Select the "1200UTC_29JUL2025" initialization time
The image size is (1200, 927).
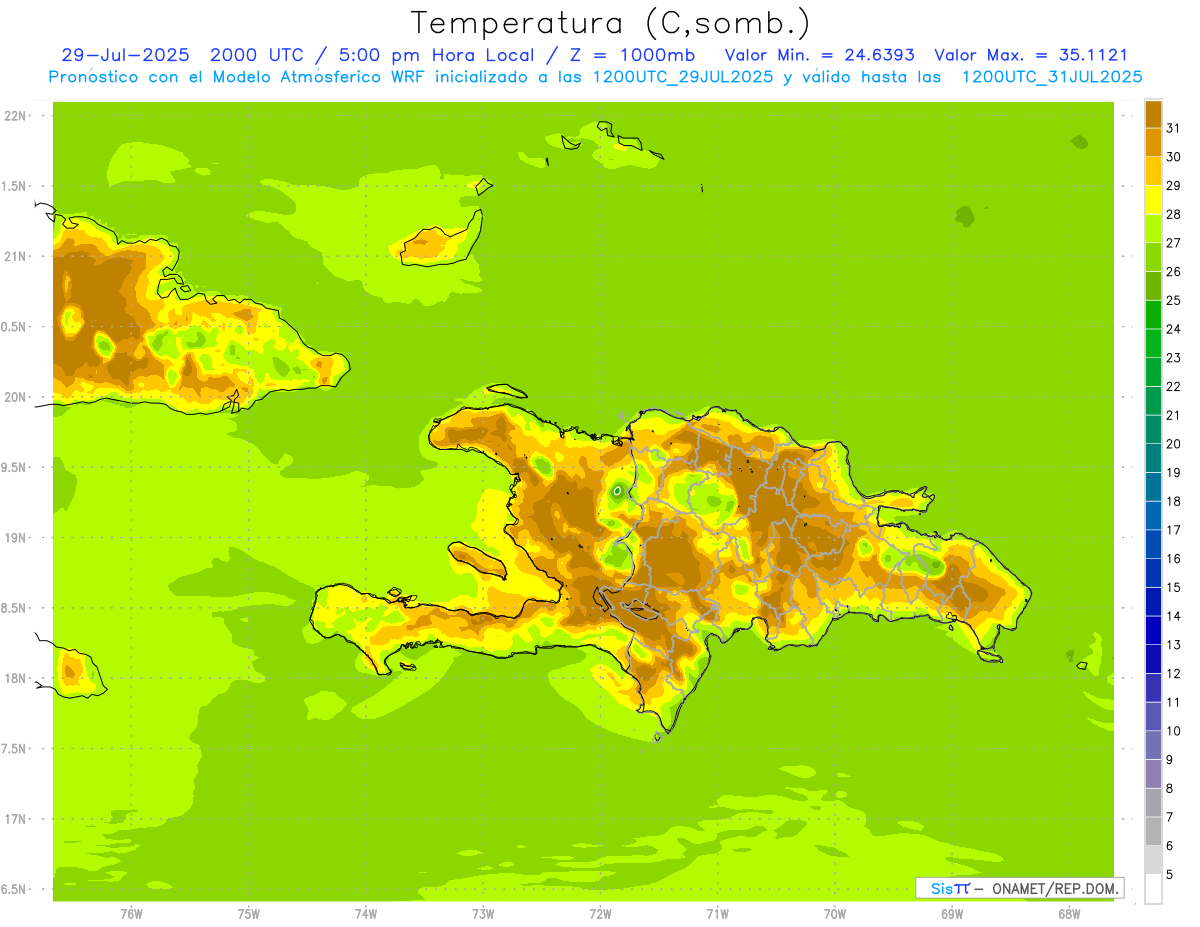coord(683,76)
